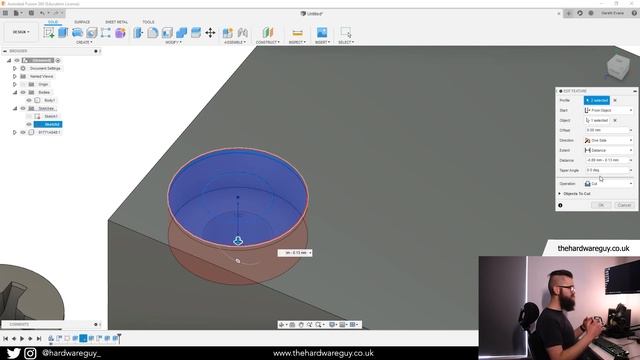Click the Undo arrow

42,13
